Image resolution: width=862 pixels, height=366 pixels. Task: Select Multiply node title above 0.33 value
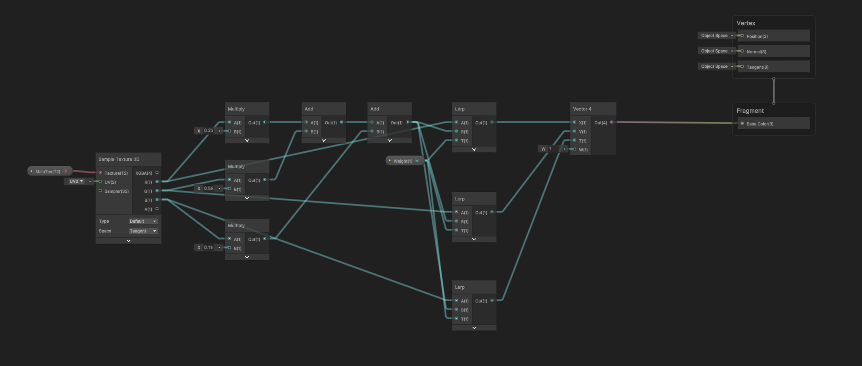pos(236,109)
